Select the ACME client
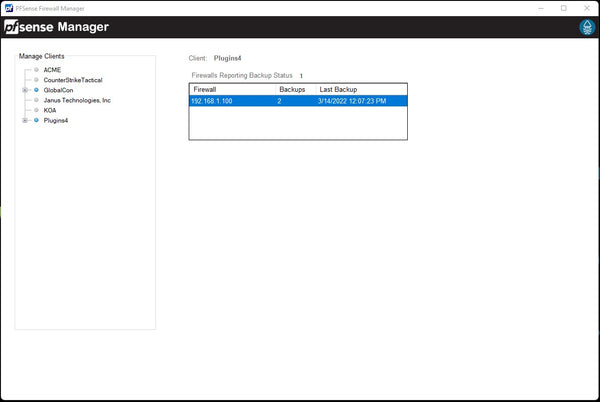Image resolution: width=600 pixels, height=402 pixels. click(52, 70)
